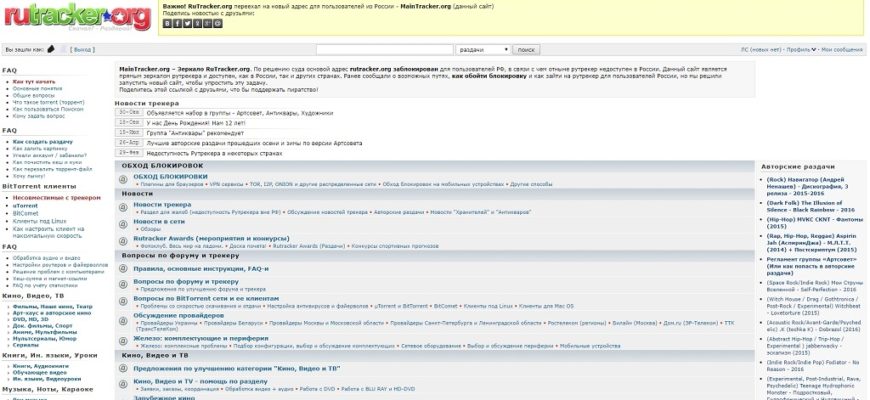Open Как создать раздачу link
The image size is (870, 400).
click(43, 142)
